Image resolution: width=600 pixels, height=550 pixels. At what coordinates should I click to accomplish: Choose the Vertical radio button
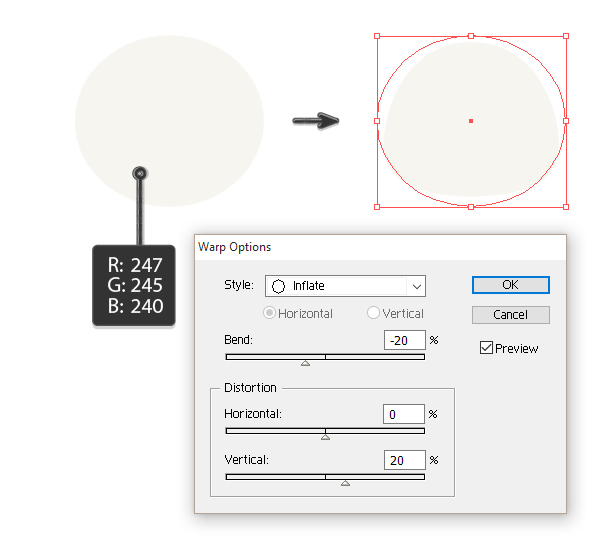(x=374, y=313)
